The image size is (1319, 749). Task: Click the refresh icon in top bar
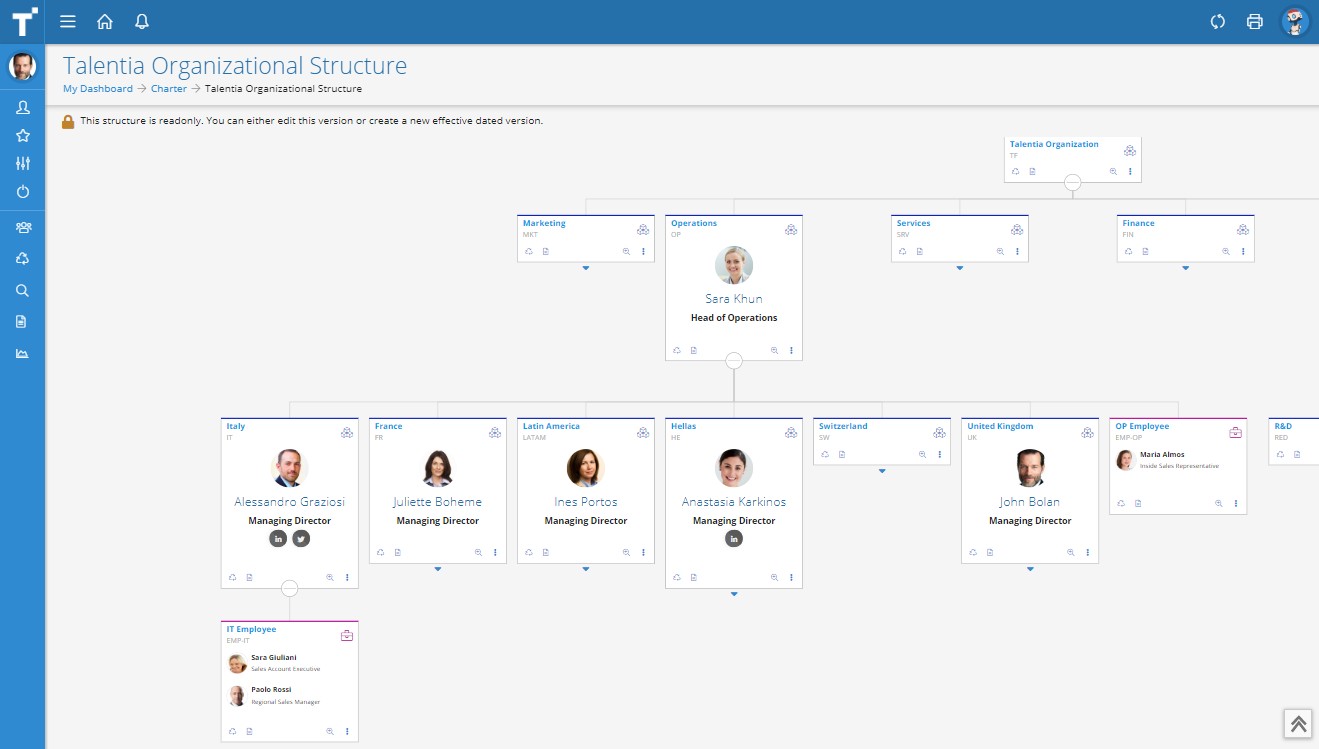tap(1218, 22)
